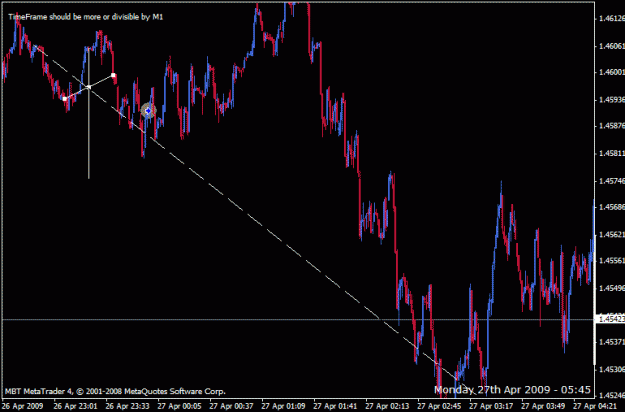Click the '27 Apr 03:49' time axis label

pyautogui.click(x=543, y=406)
